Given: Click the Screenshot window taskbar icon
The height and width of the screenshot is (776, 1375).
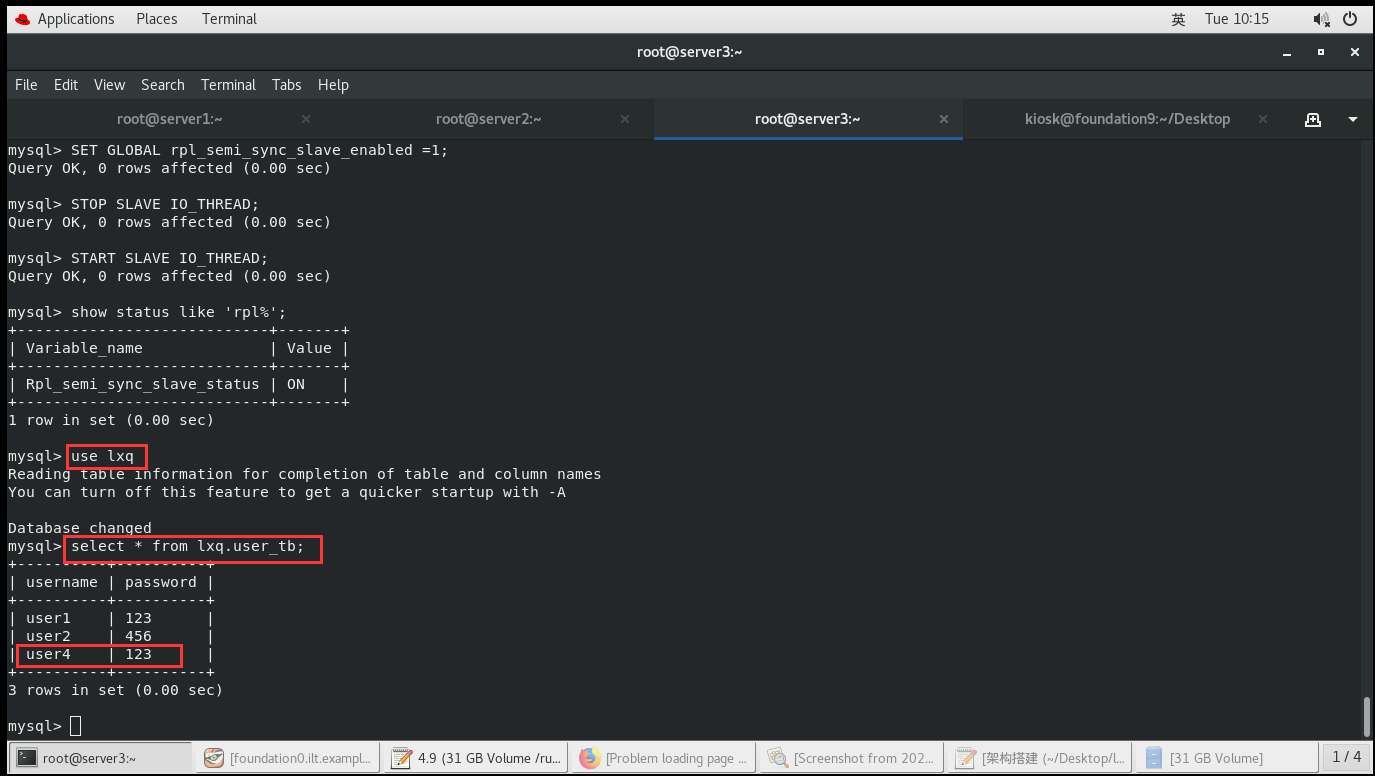Looking at the screenshot, I should coord(850,757).
